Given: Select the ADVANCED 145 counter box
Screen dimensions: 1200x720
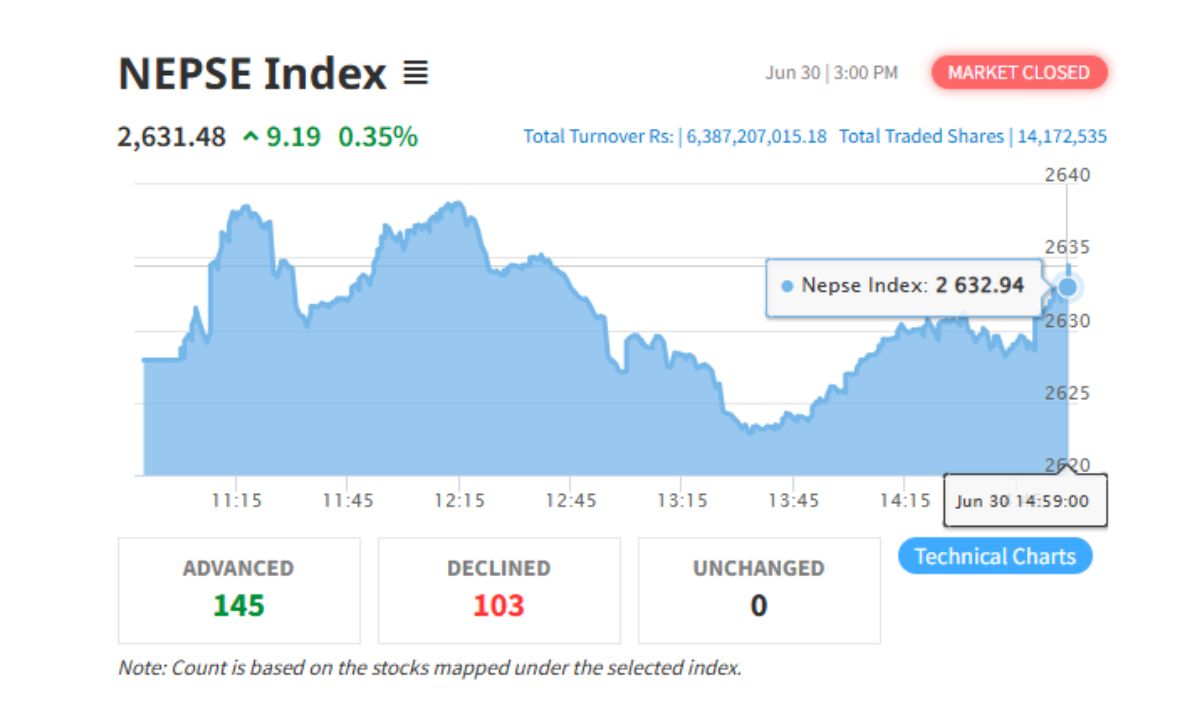Looking at the screenshot, I should [x=238, y=589].
